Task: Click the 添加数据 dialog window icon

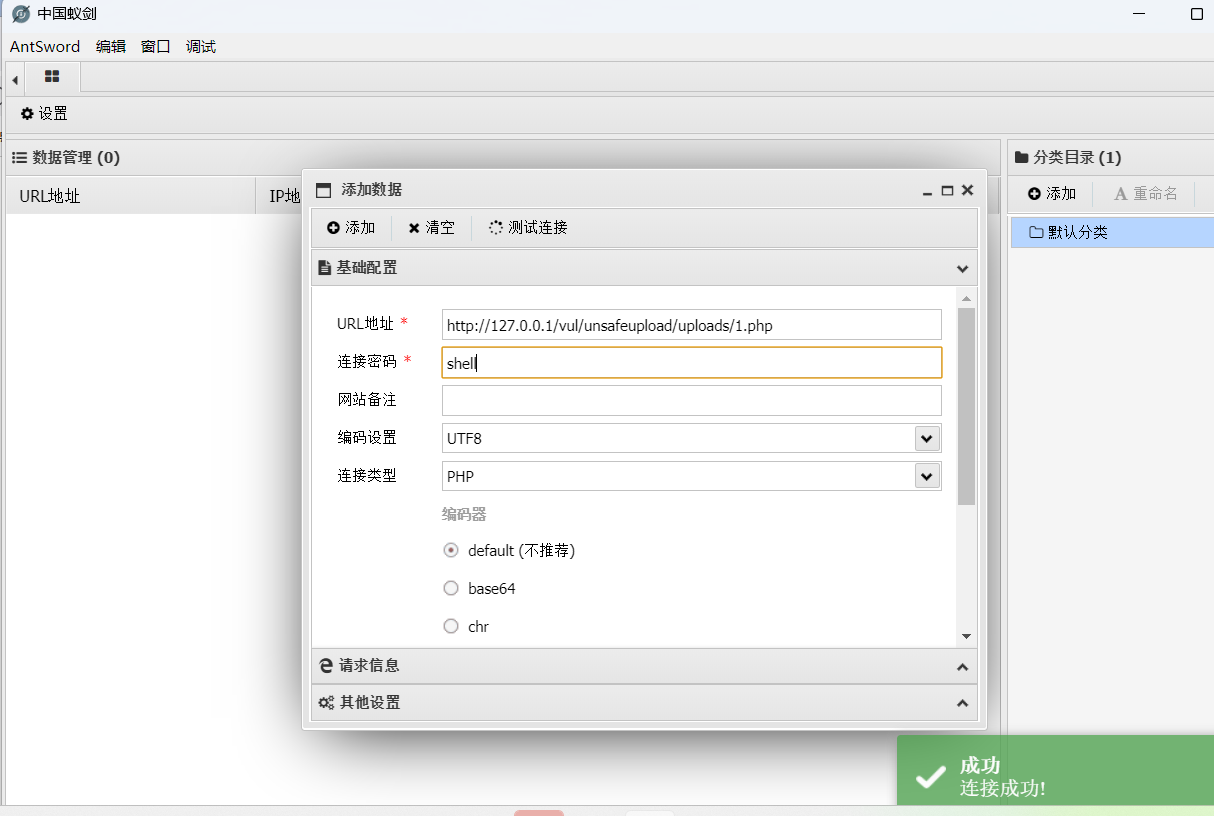Action: pos(323,190)
